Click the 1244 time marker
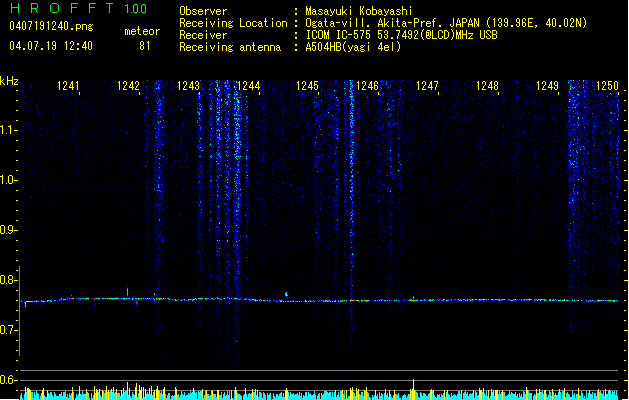The width and height of the screenshot is (629, 400). [248, 86]
